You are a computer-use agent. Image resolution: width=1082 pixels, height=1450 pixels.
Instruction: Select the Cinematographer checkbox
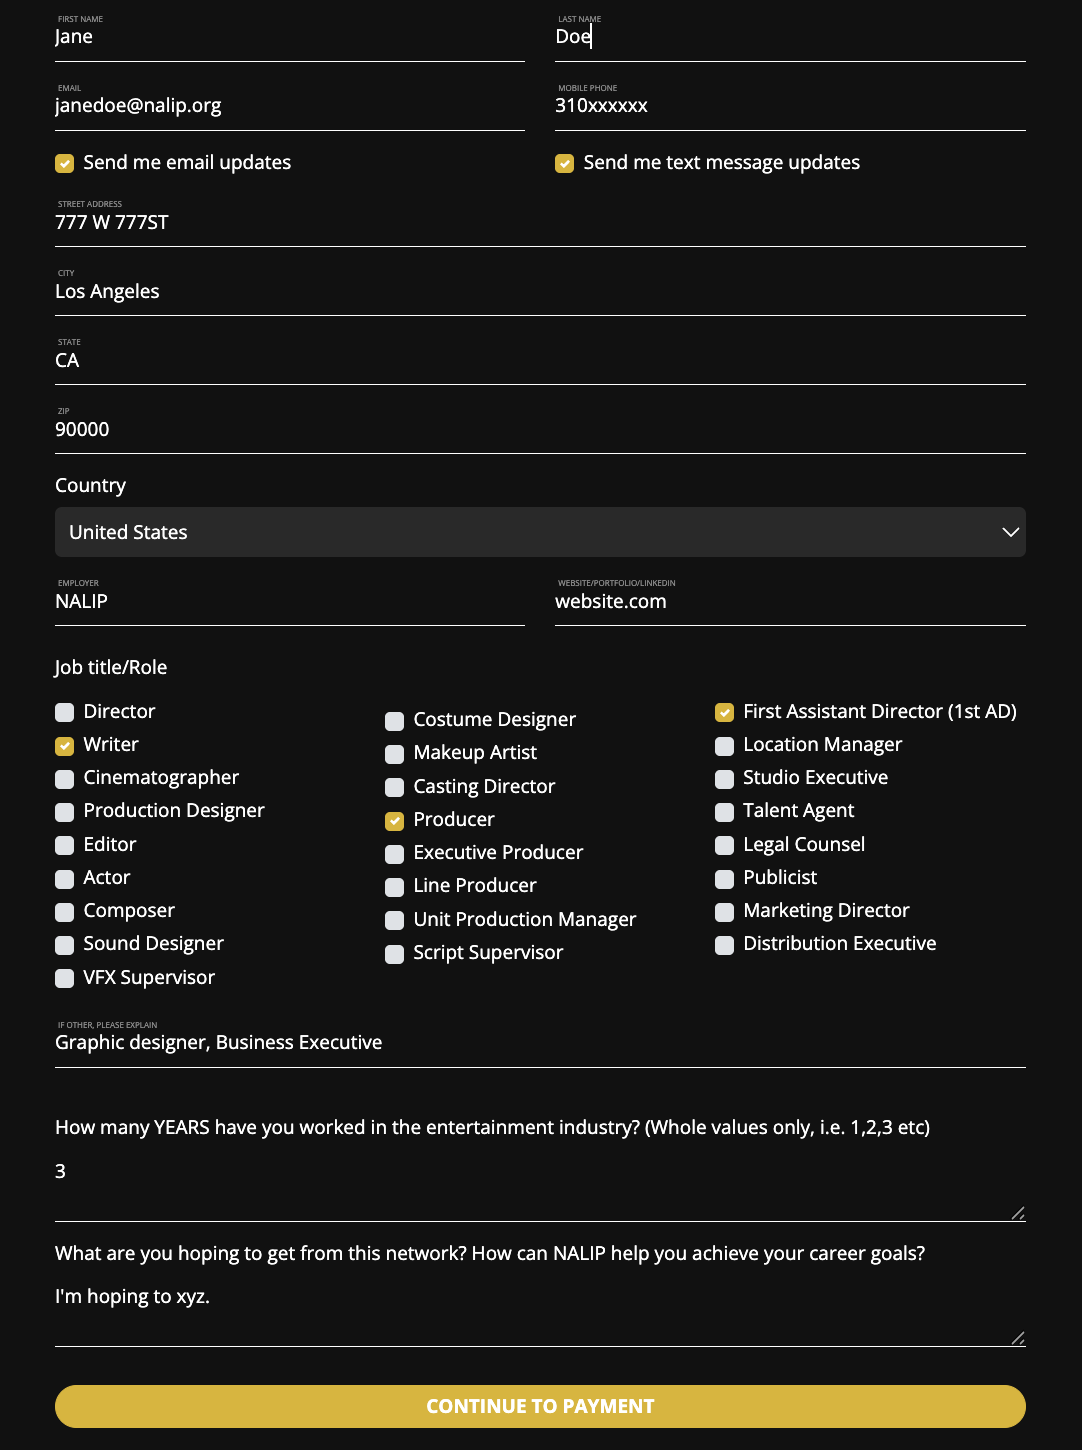(65, 778)
